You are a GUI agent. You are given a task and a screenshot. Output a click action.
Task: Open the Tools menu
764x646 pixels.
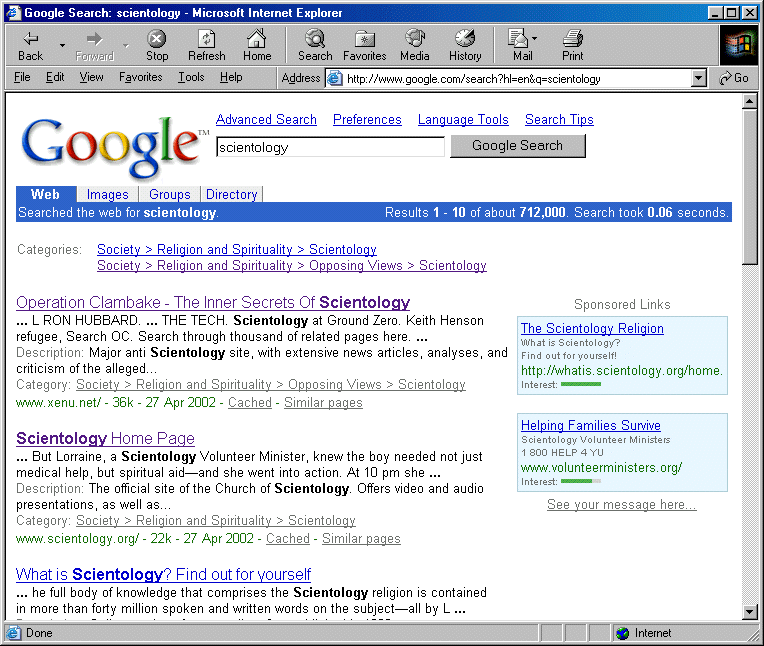pyautogui.click(x=191, y=77)
